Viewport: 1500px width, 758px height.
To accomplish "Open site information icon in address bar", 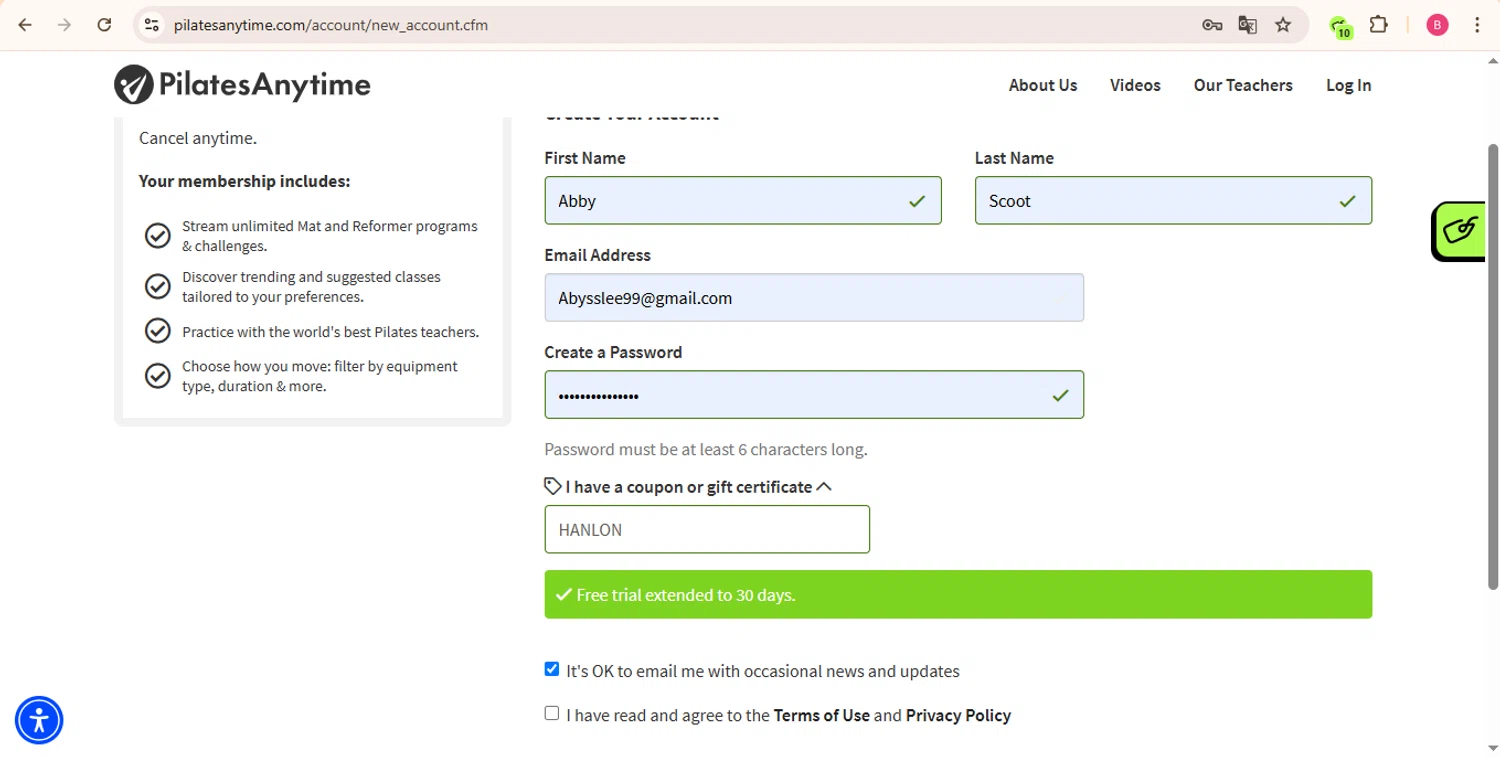I will click(152, 25).
